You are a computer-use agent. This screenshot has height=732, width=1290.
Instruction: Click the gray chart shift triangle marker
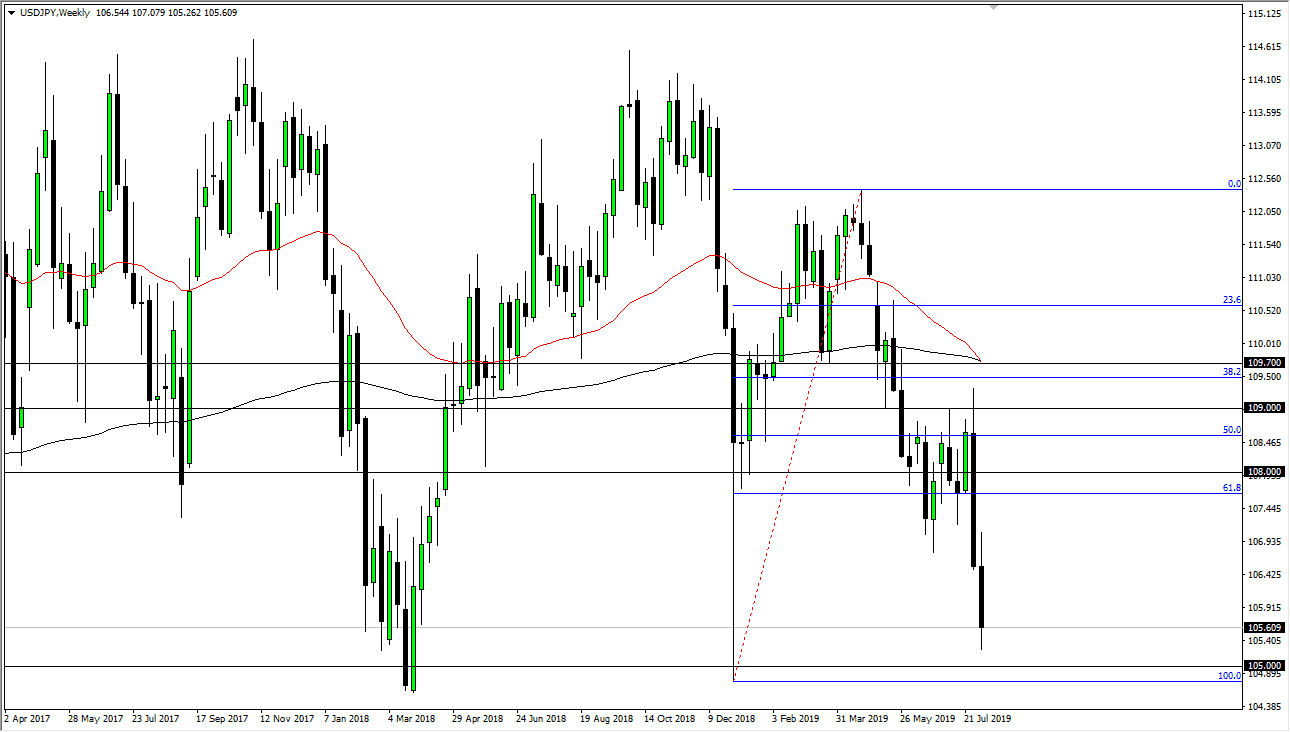992,7
